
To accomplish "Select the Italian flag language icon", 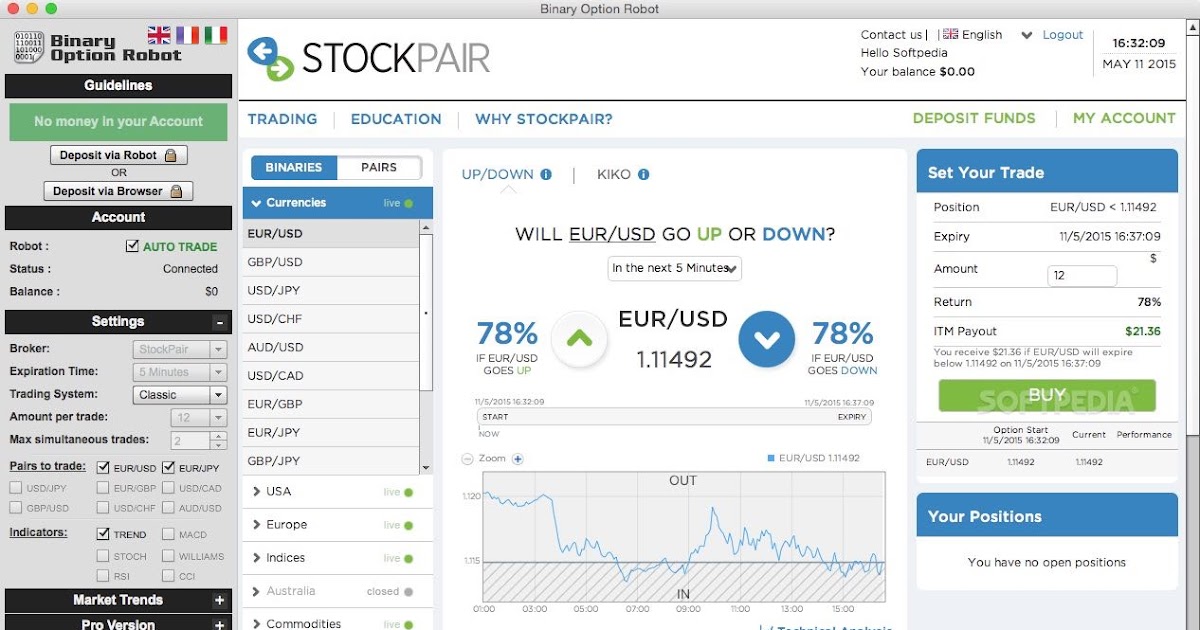I will click(x=215, y=35).
